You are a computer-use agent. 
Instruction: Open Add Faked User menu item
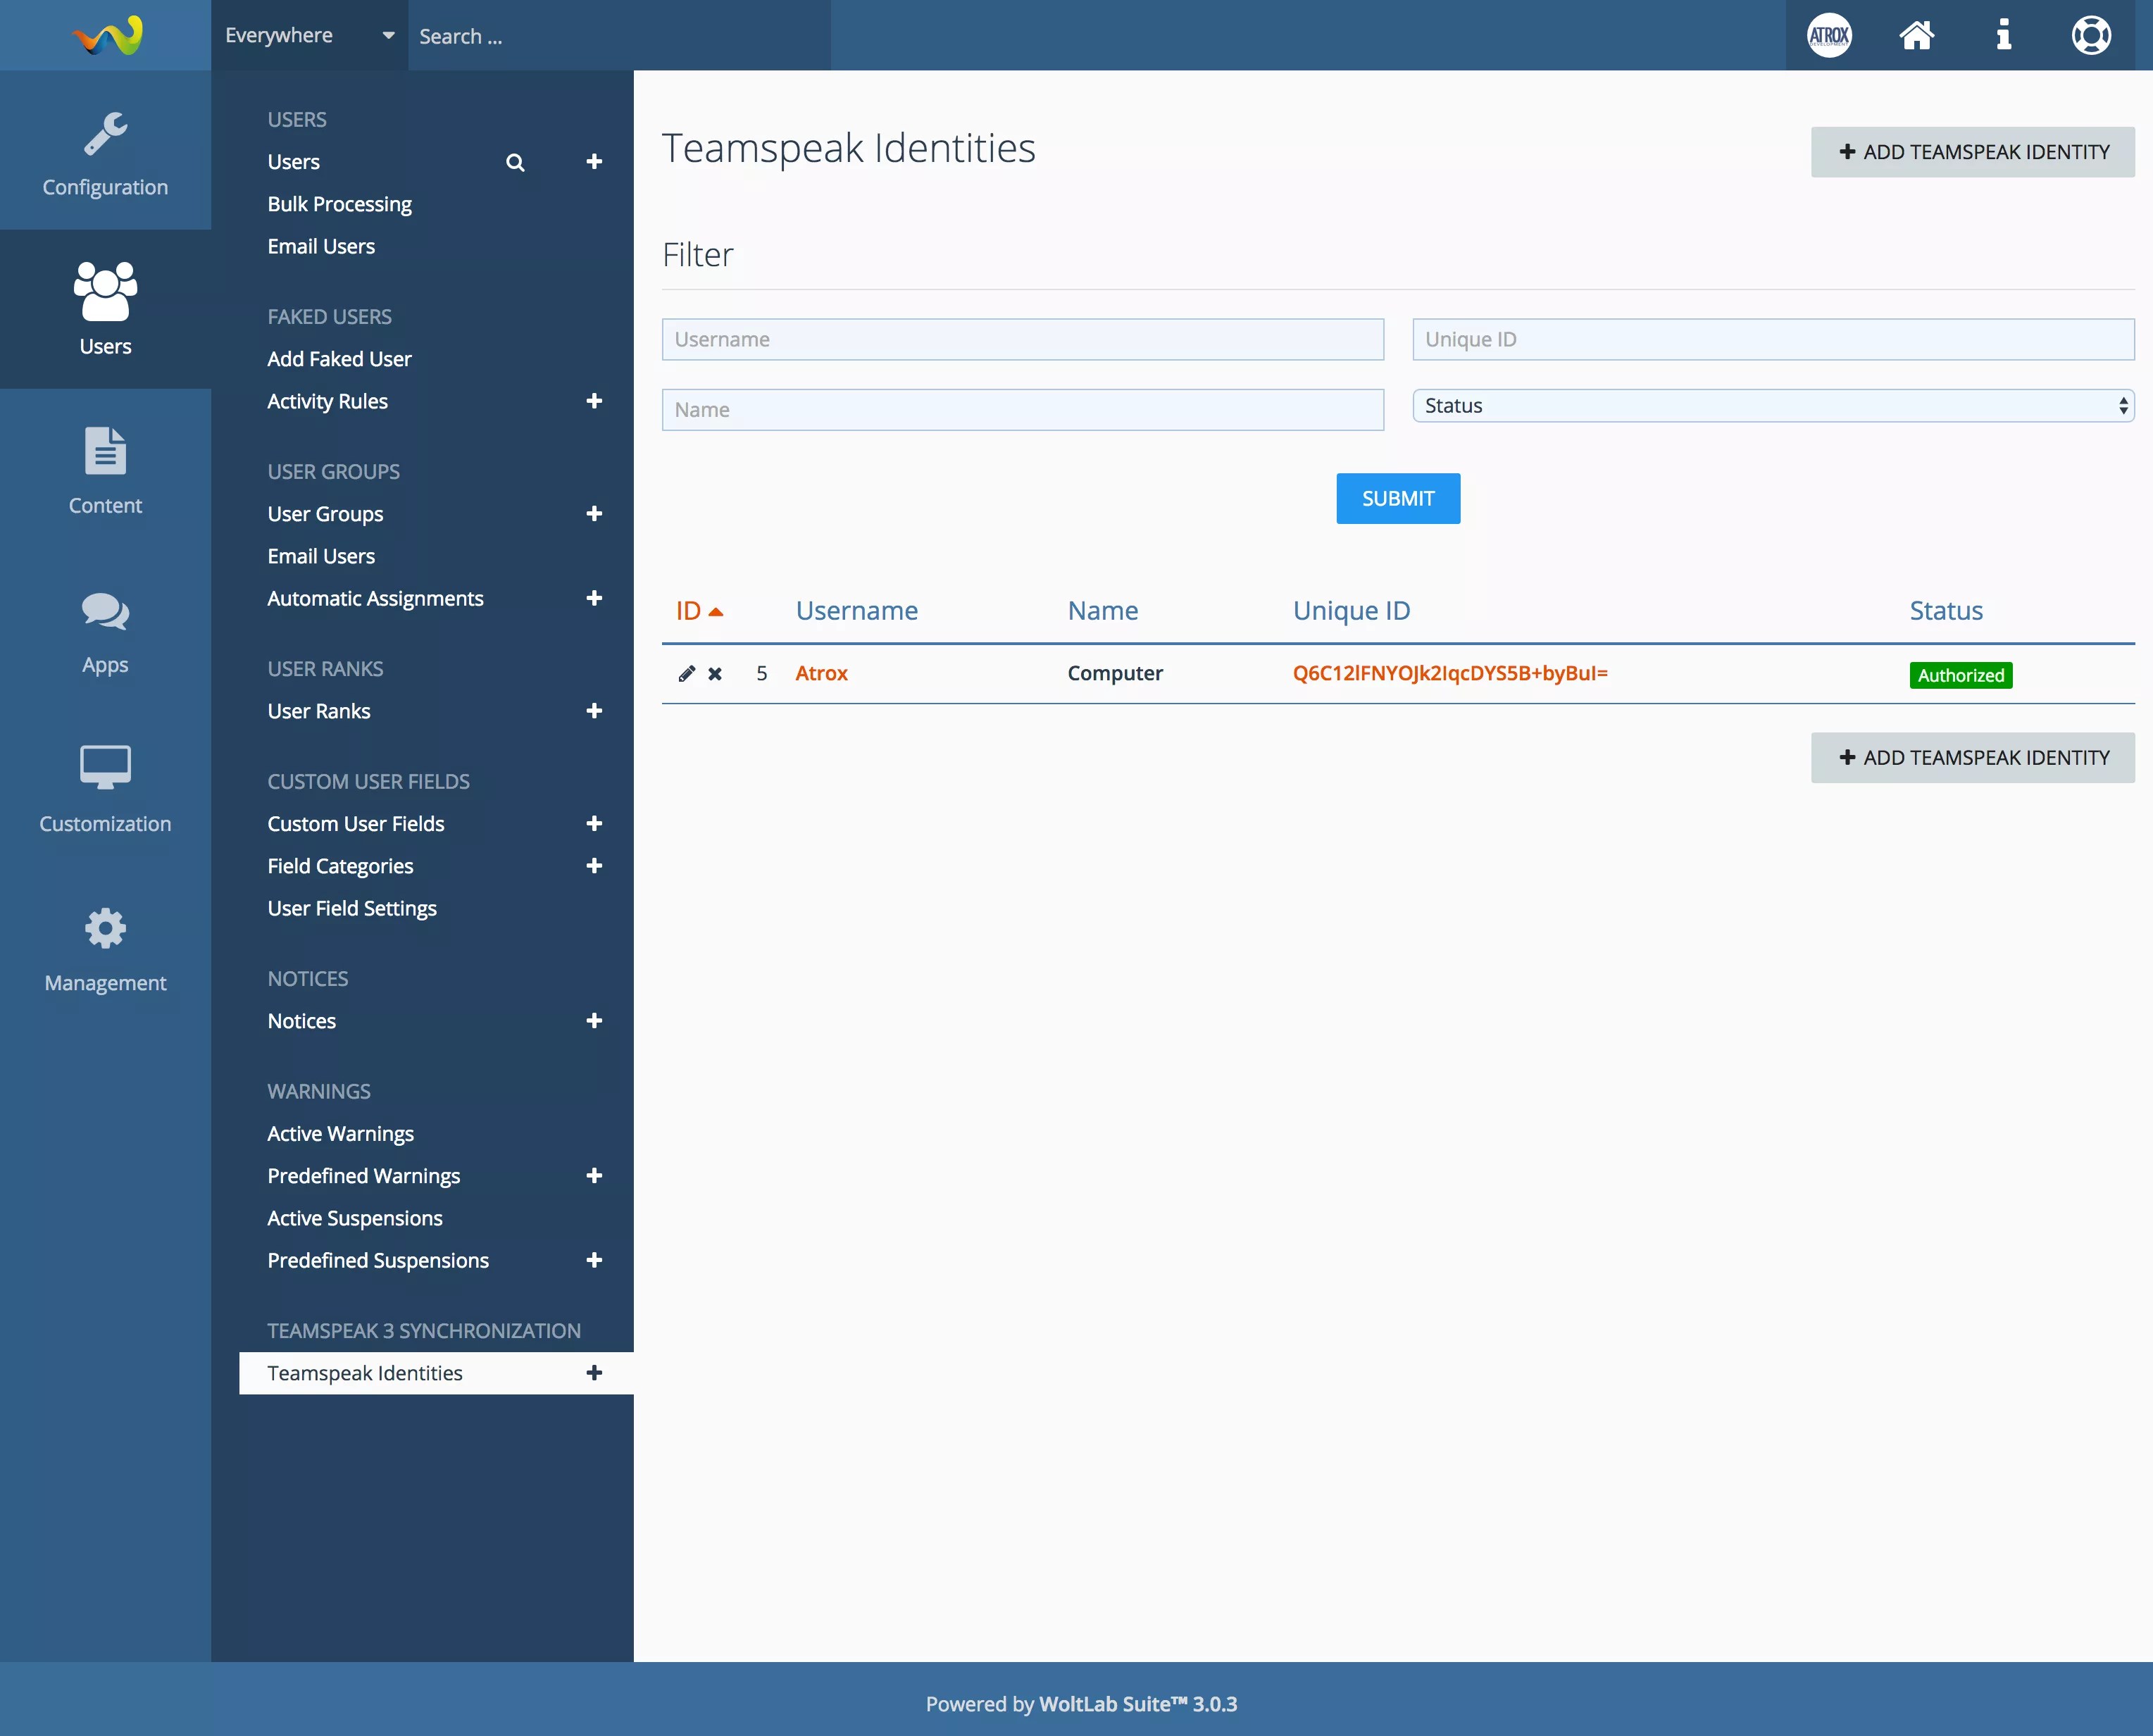coord(339,359)
